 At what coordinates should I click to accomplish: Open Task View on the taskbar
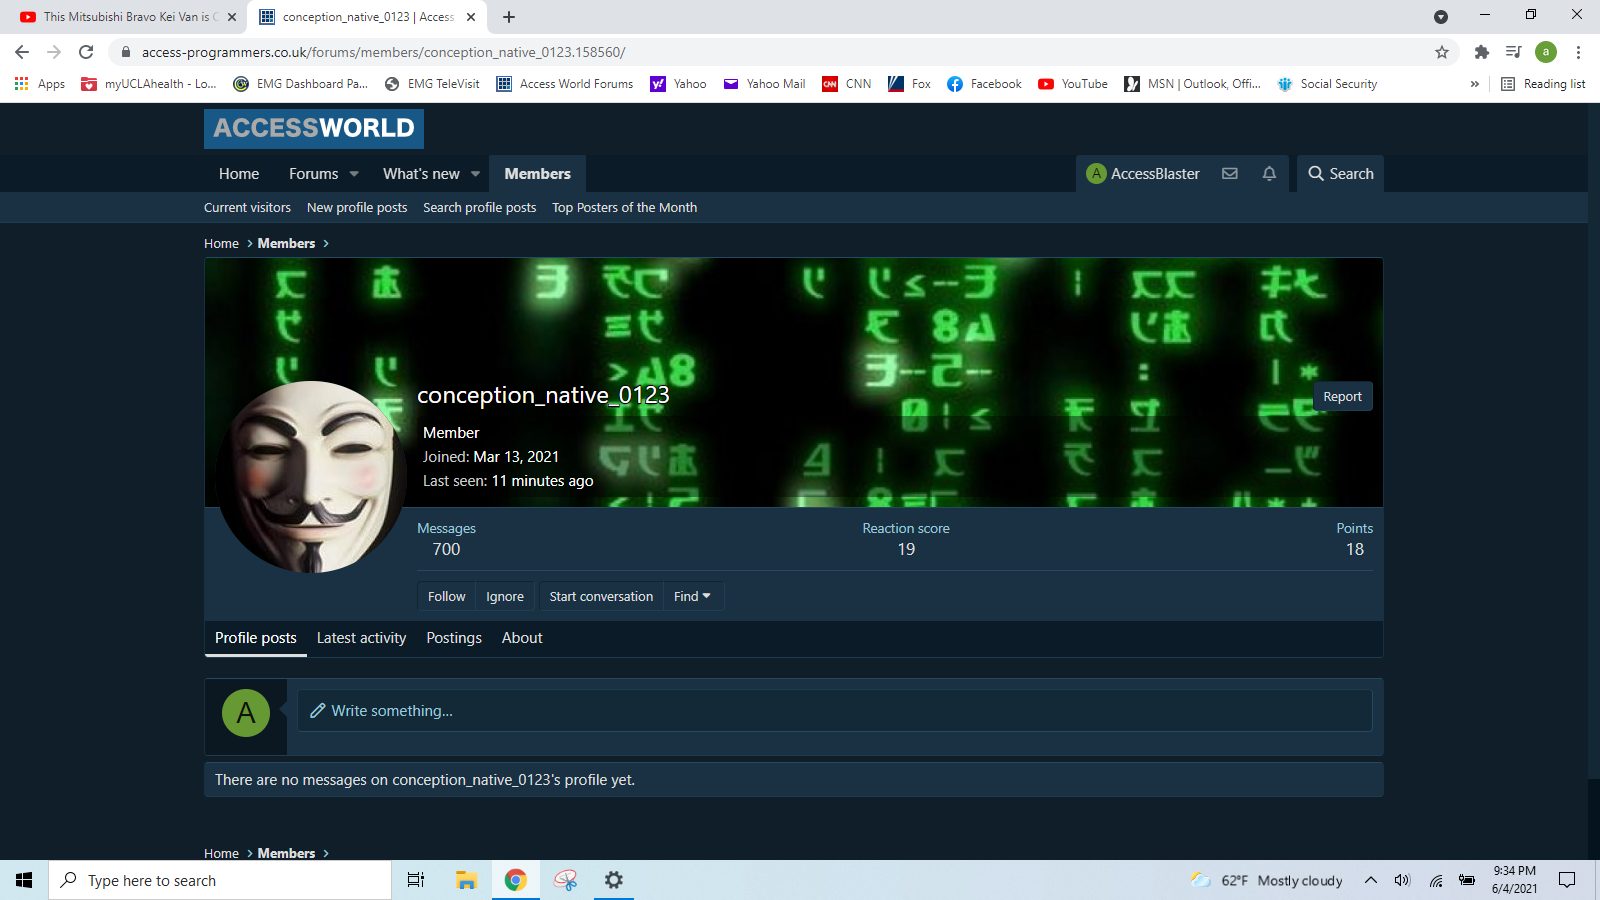tap(416, 880)
